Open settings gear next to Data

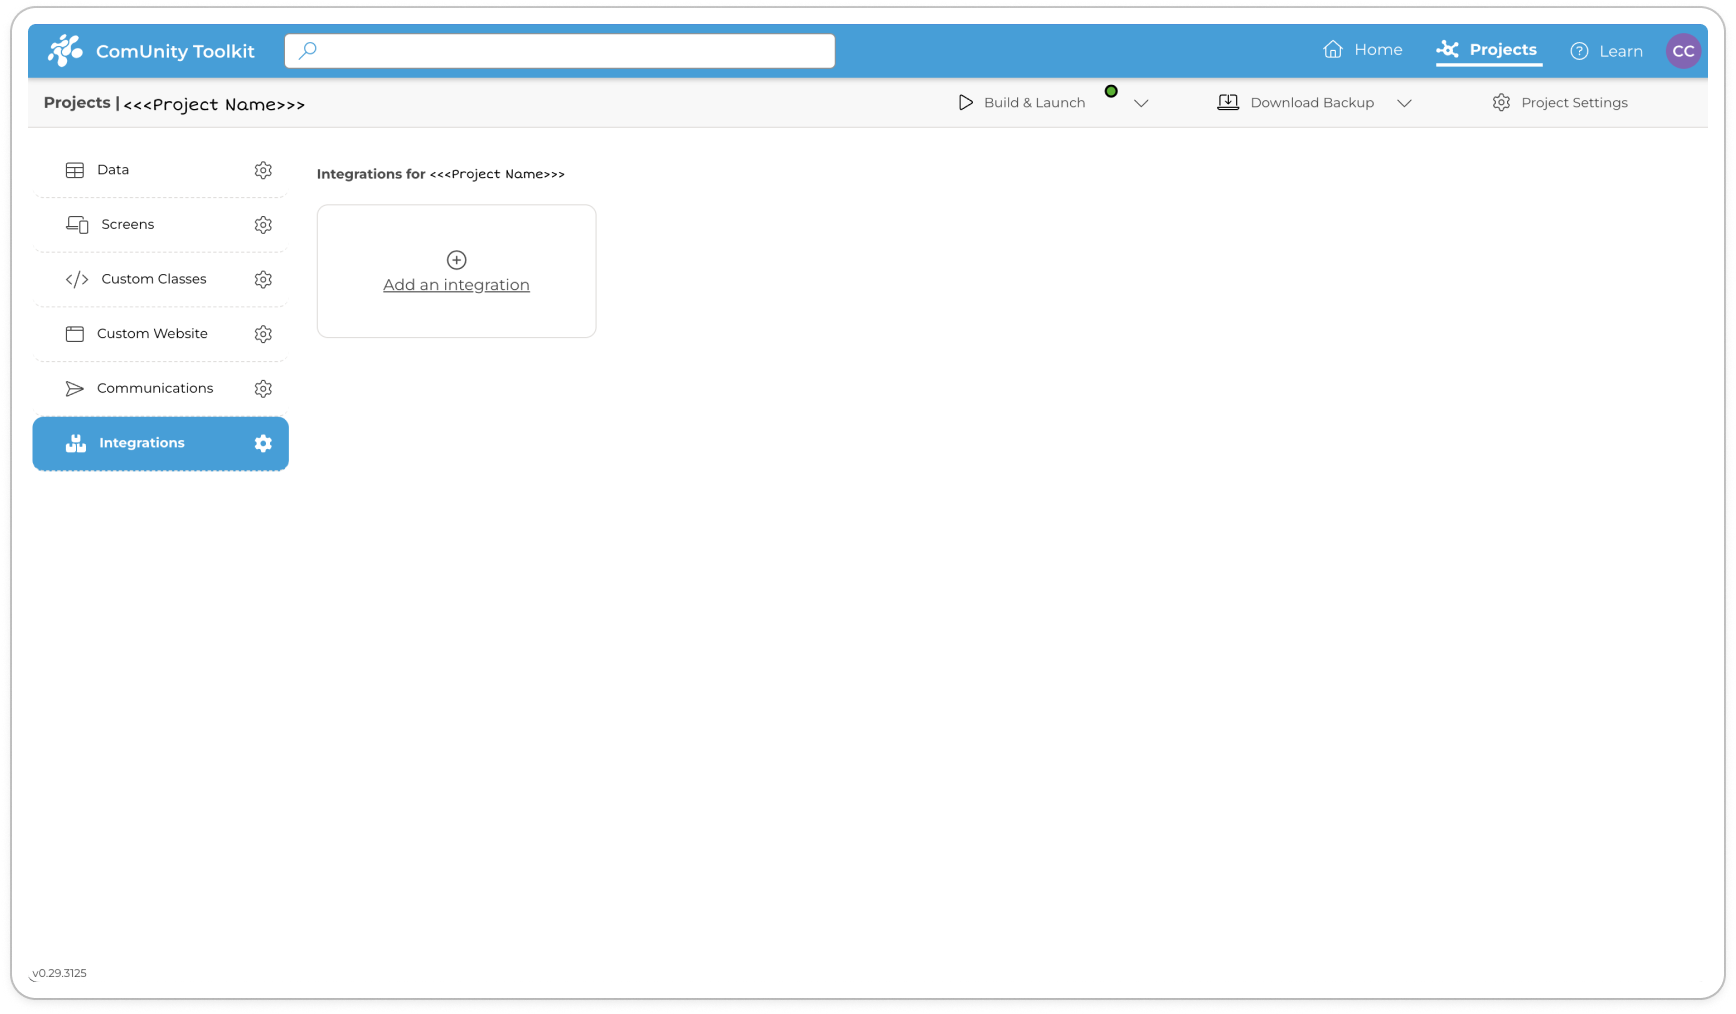263,170
